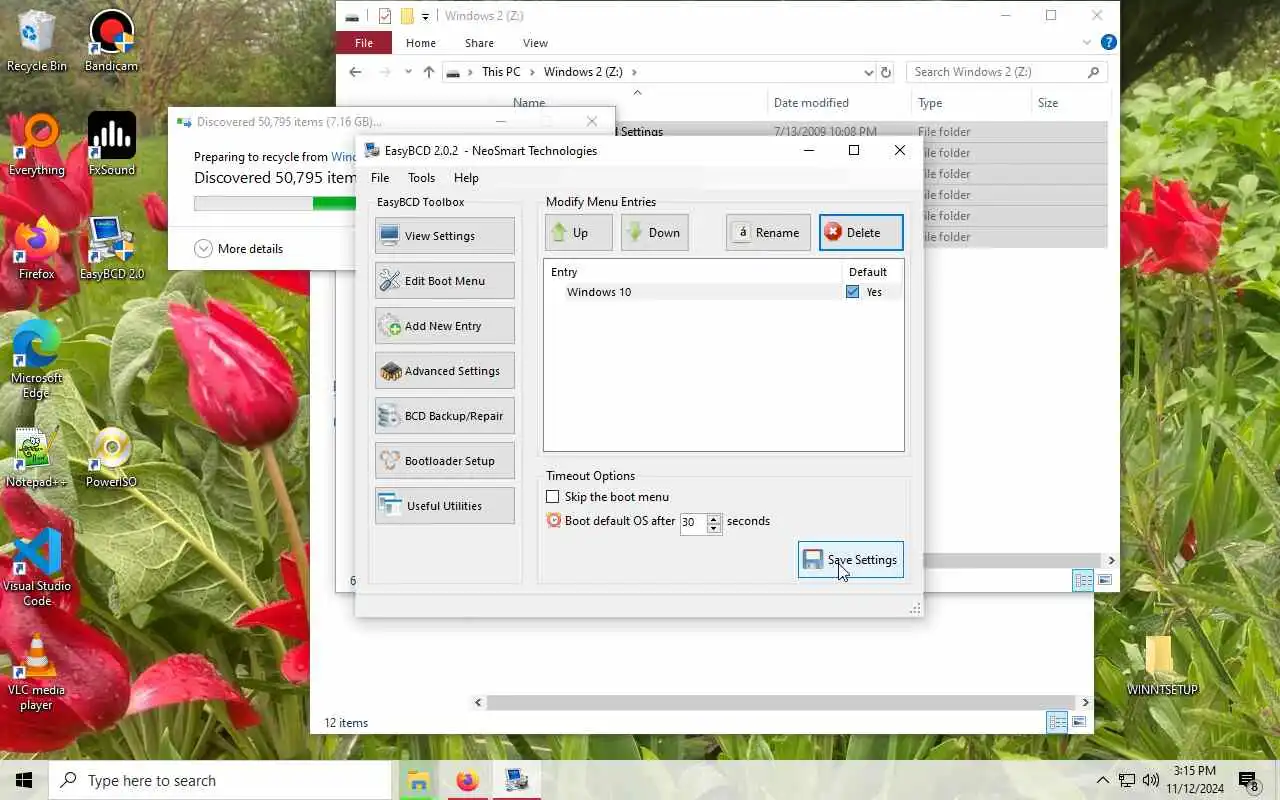Screen dimensions: 1280x800
Task: Open Explorer Help question icon
Action: tap(1108, 43)
